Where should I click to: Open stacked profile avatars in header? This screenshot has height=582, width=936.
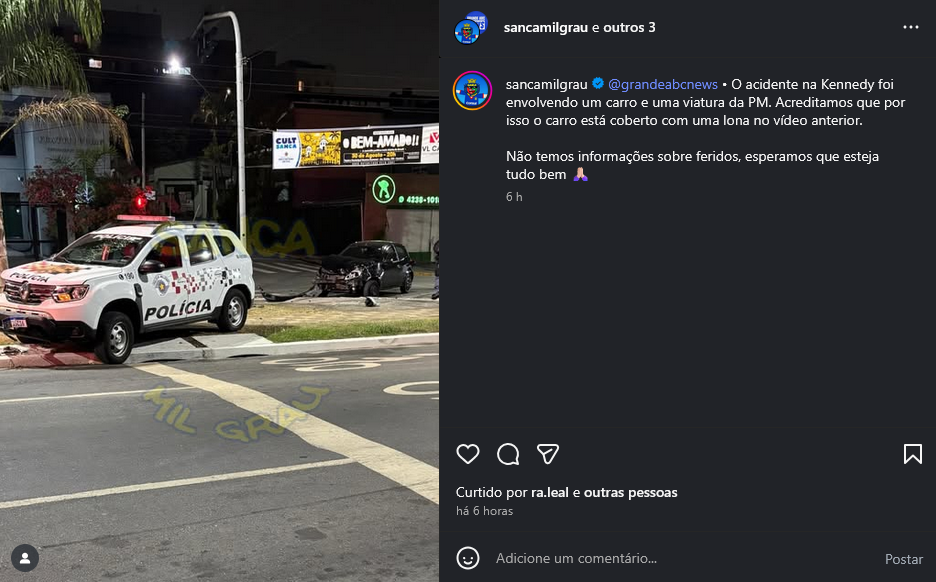(471, 27)
